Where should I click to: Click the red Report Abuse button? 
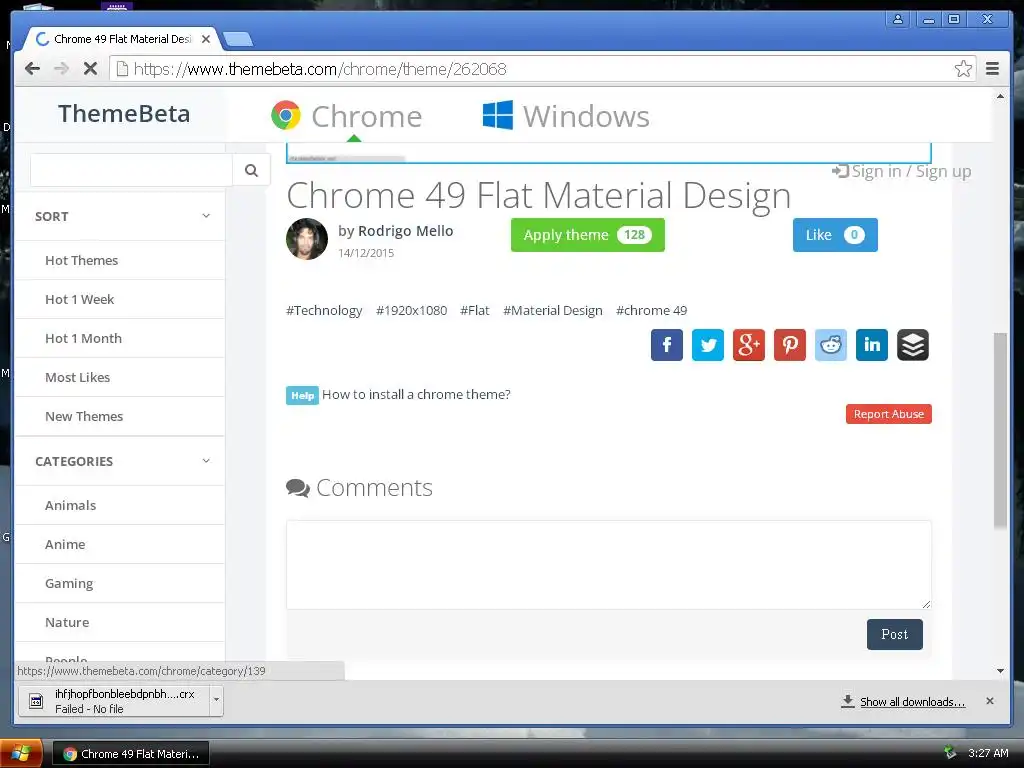coord(889,414)
